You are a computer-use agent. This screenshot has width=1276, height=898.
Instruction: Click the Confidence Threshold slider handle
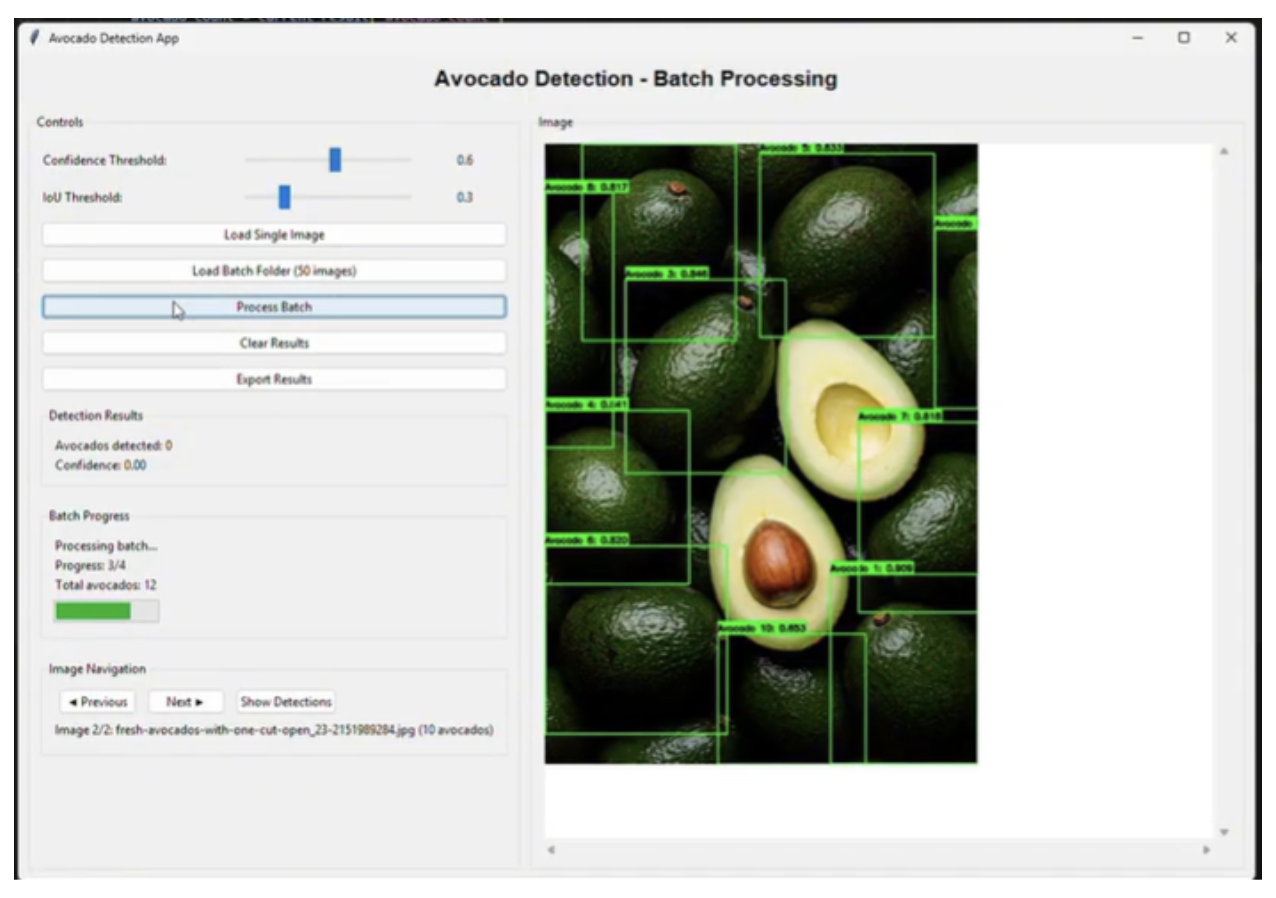[x=335, y=160]
